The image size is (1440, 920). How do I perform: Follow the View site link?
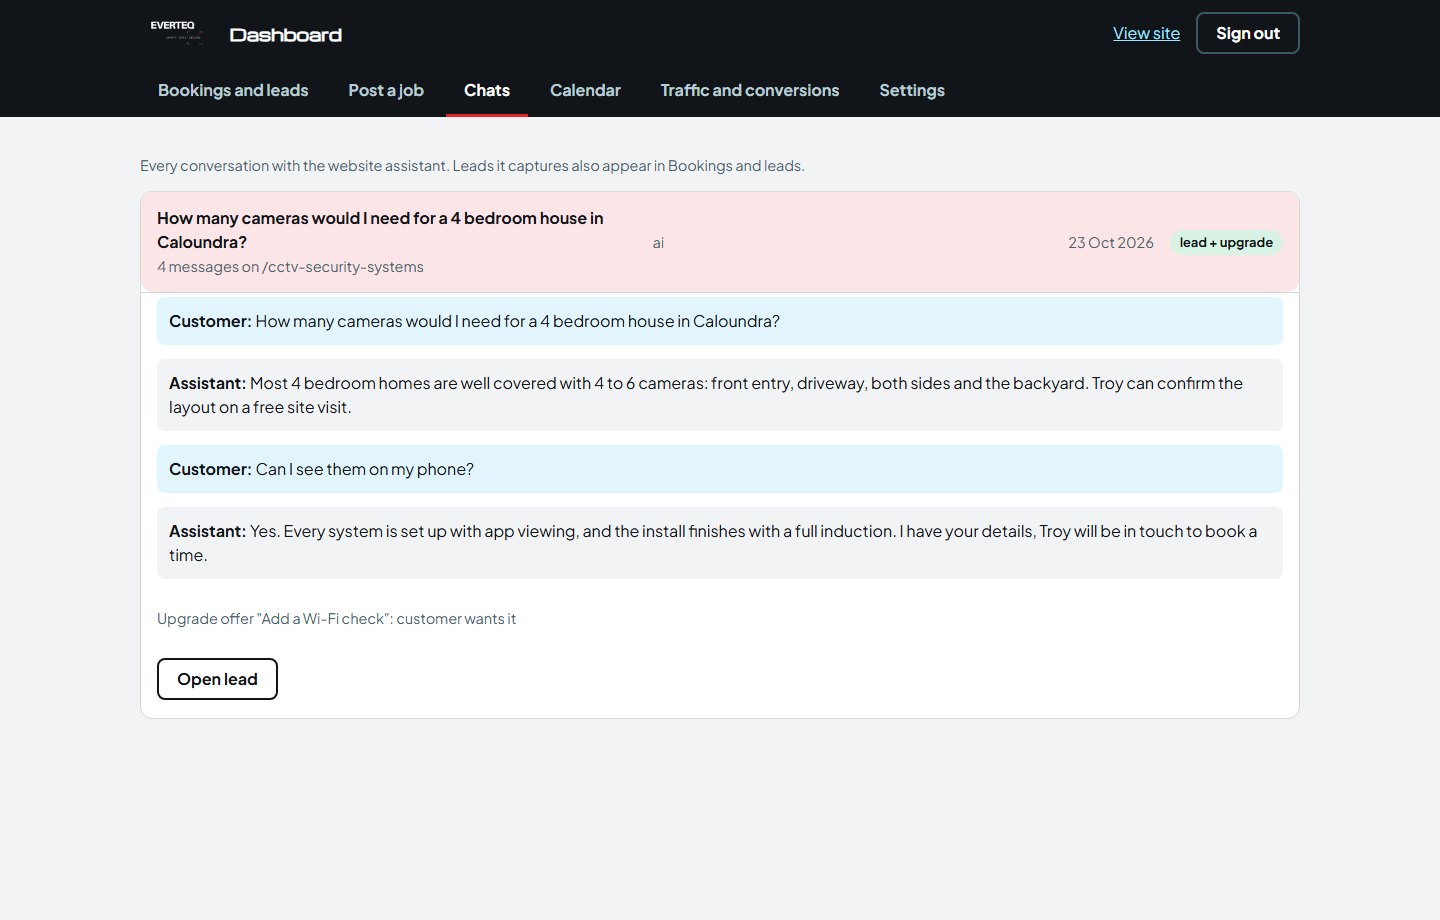click(1146, 33)
